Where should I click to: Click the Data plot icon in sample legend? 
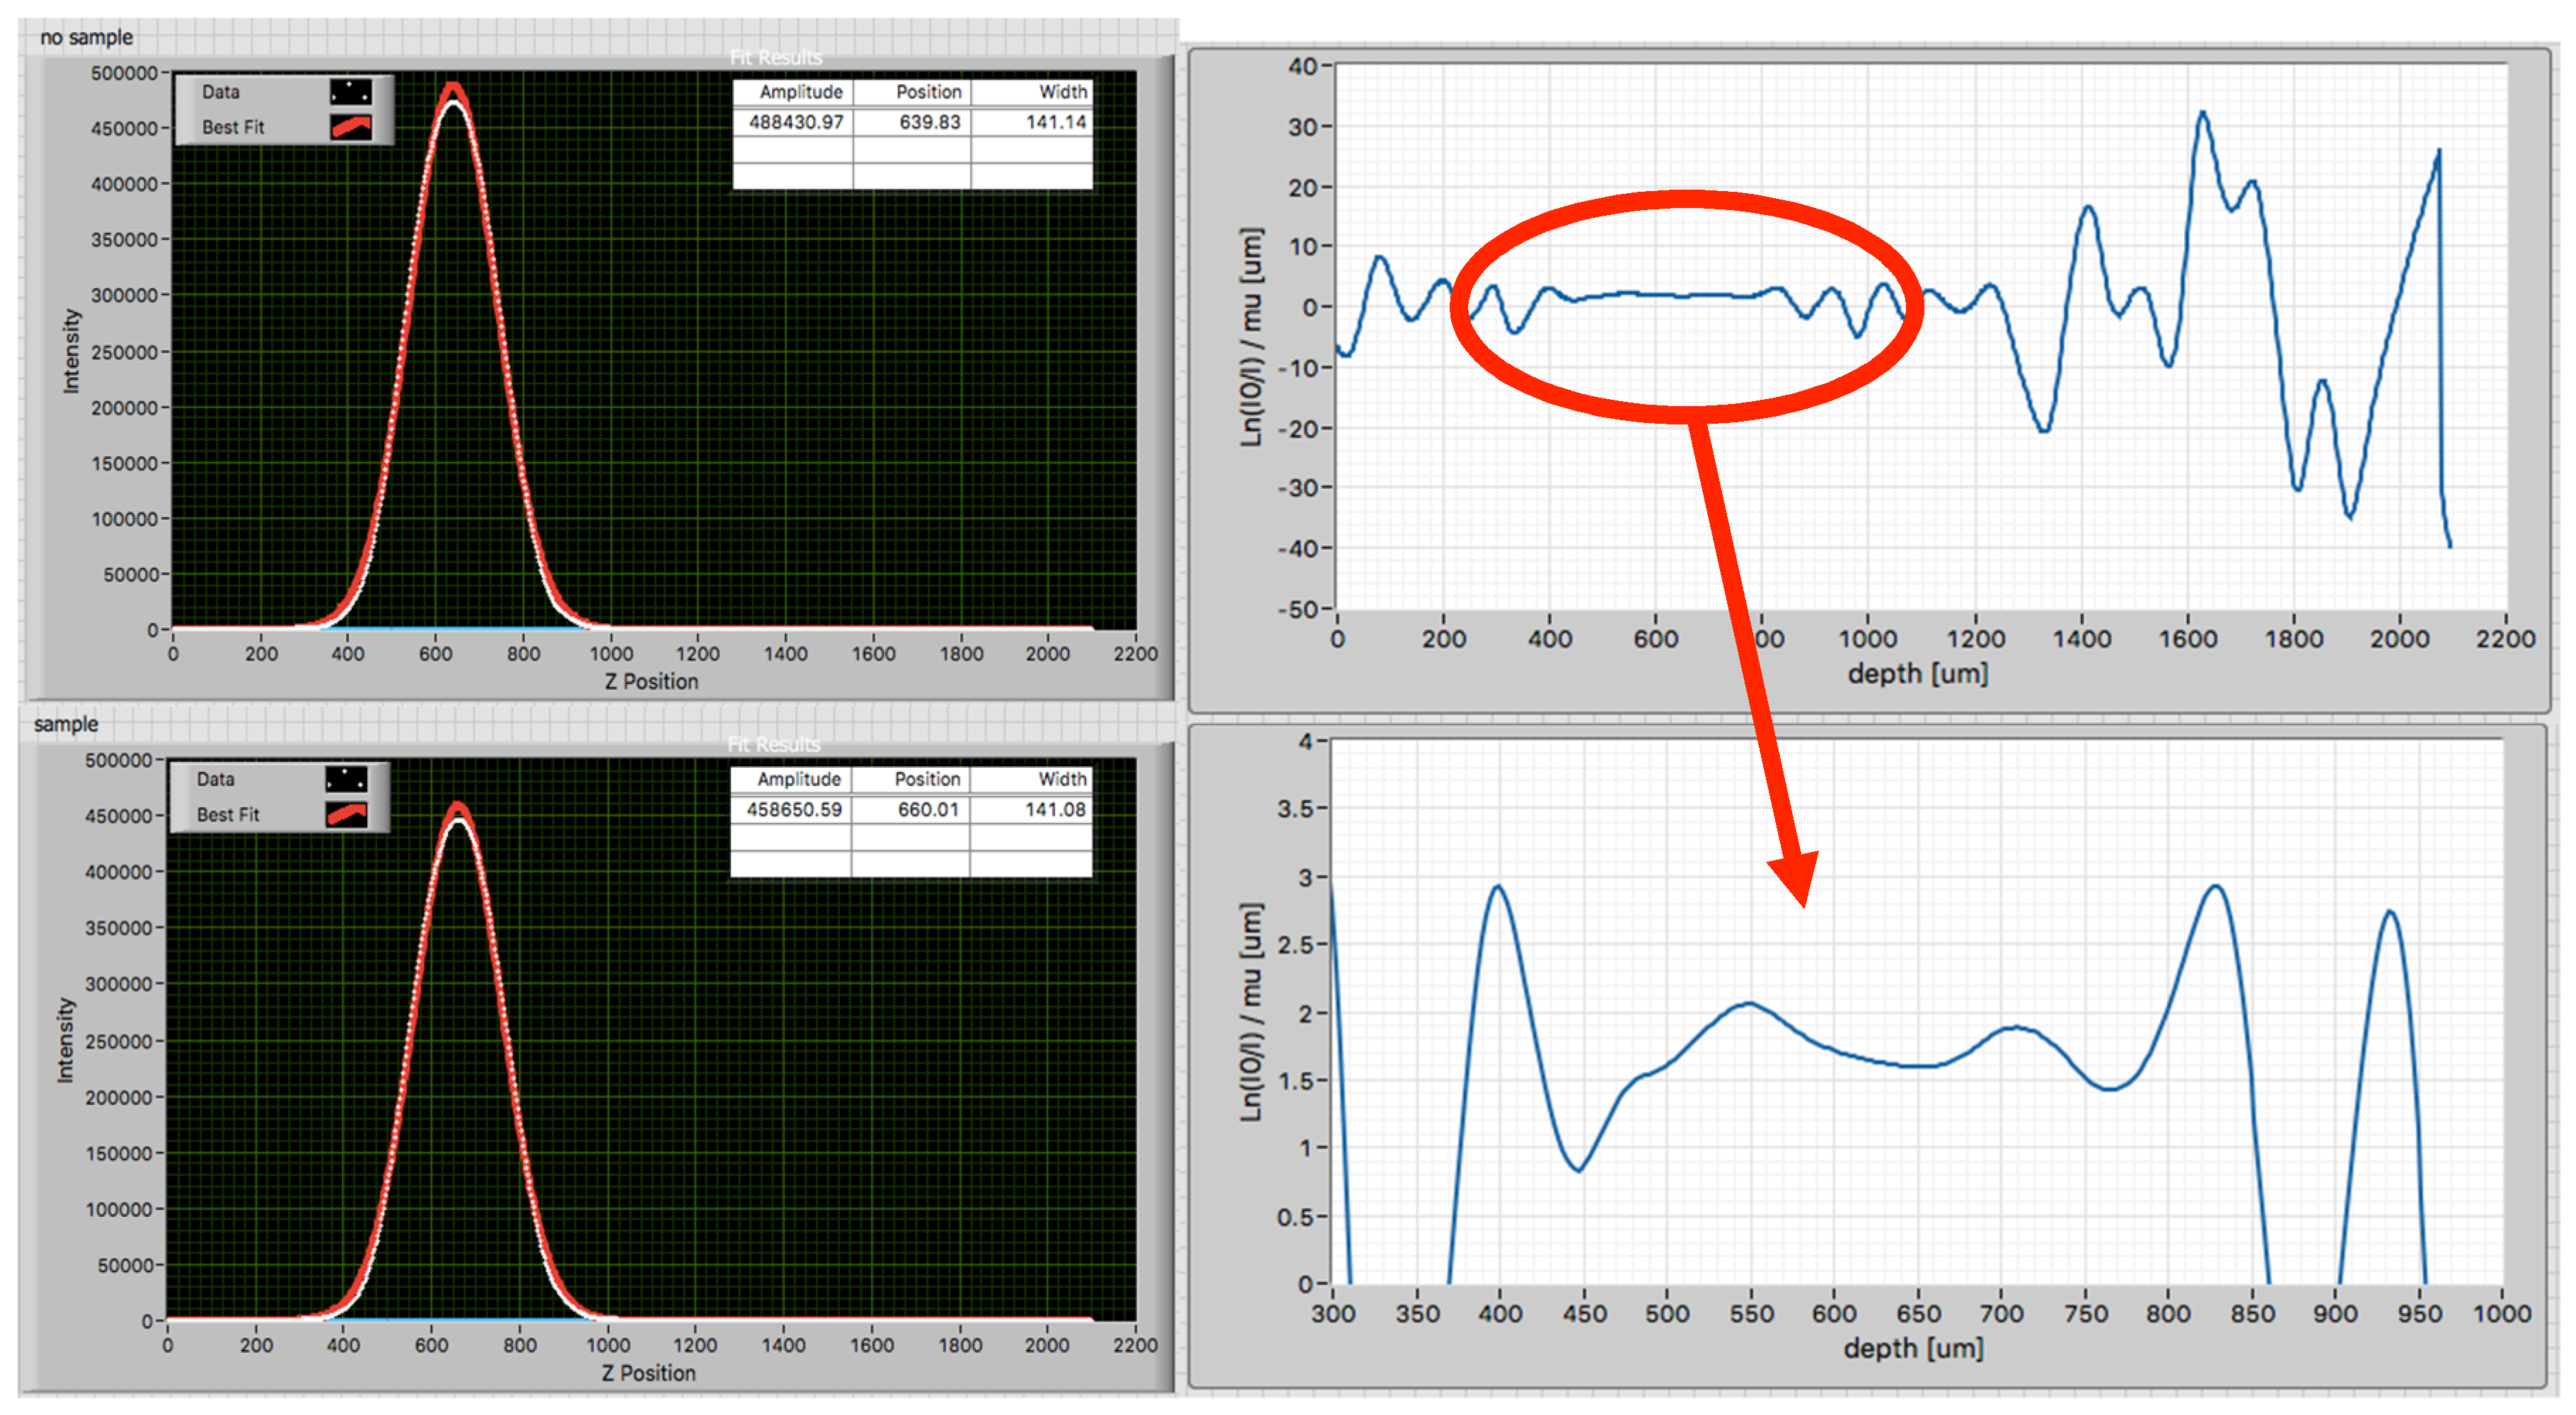click(x=346, y=779)
